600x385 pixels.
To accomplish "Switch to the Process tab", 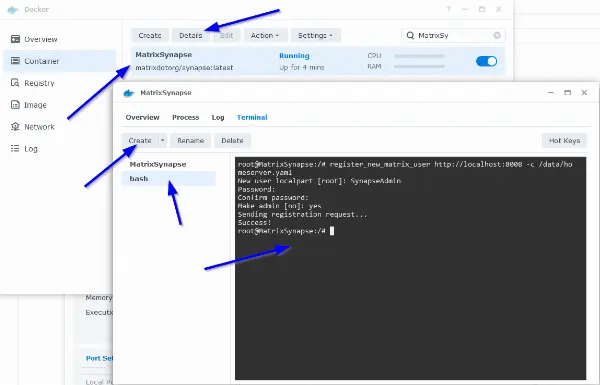I will point(186,117).
